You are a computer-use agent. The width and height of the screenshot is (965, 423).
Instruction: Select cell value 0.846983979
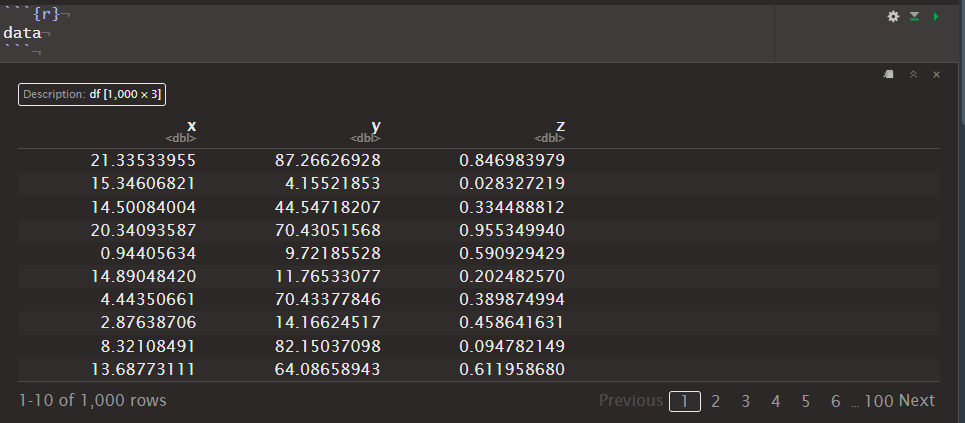(x=512, y=161)
